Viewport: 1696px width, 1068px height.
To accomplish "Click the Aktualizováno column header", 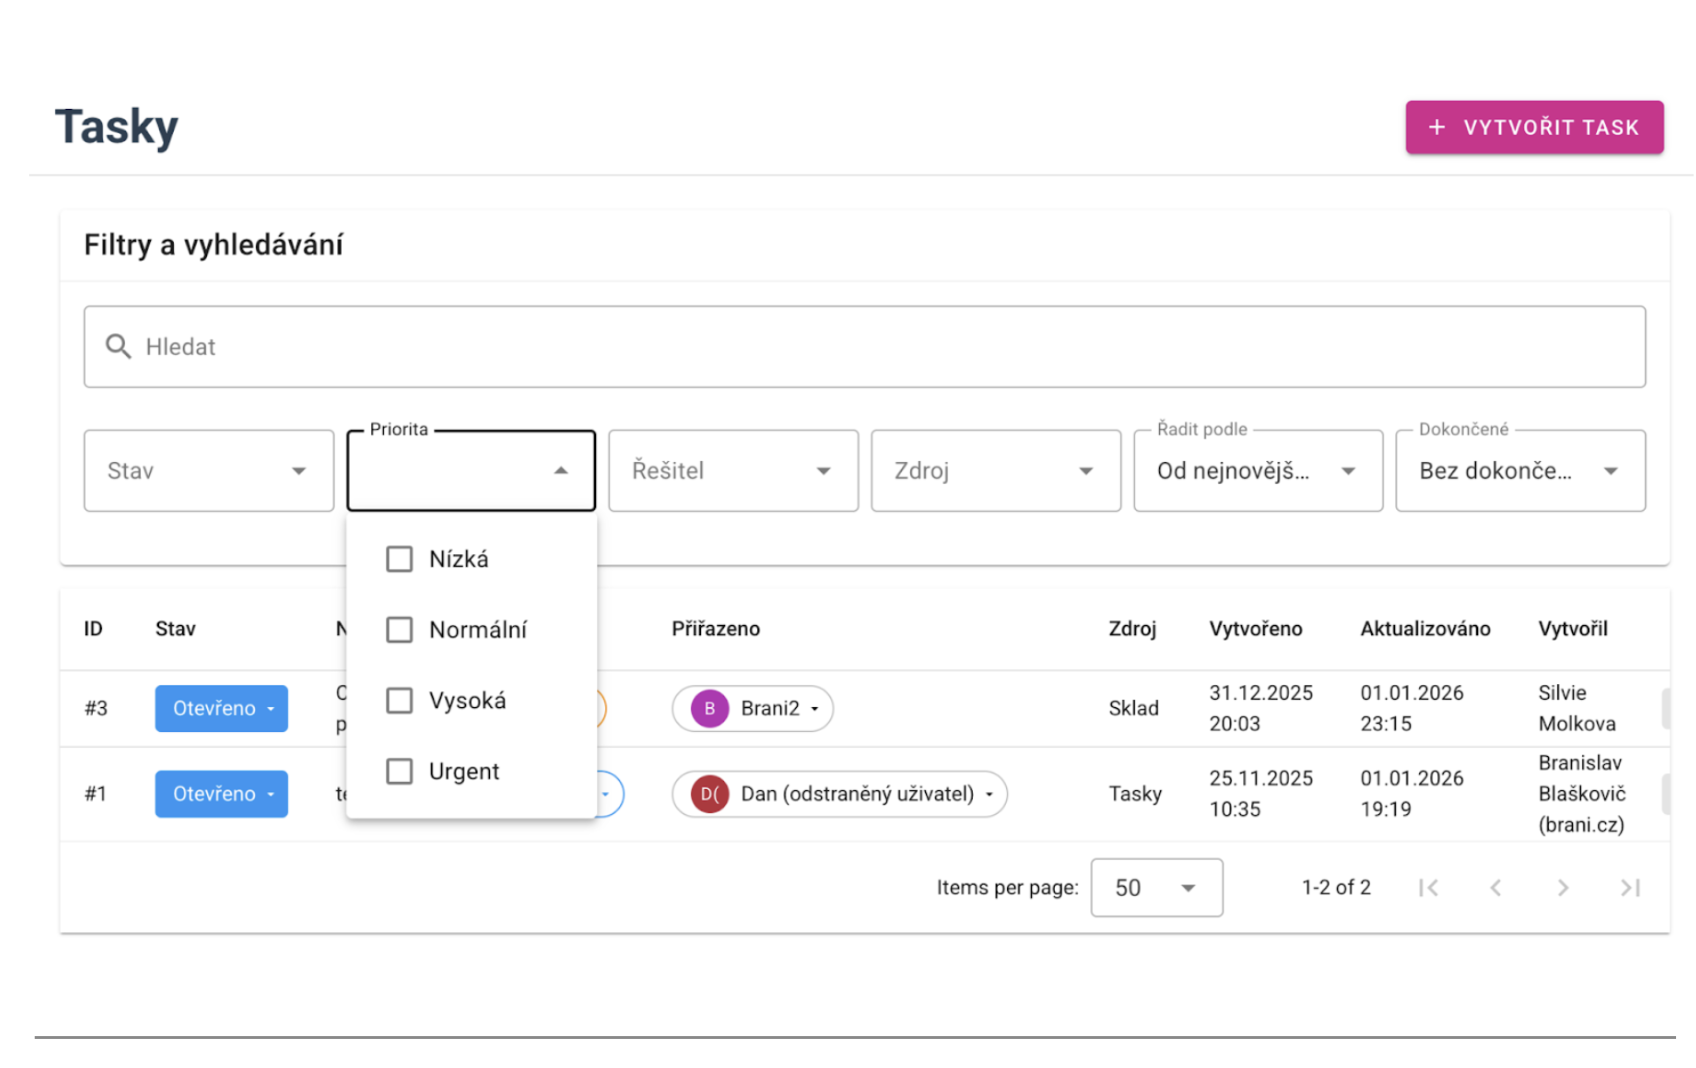I will [x=1425, y=629].
